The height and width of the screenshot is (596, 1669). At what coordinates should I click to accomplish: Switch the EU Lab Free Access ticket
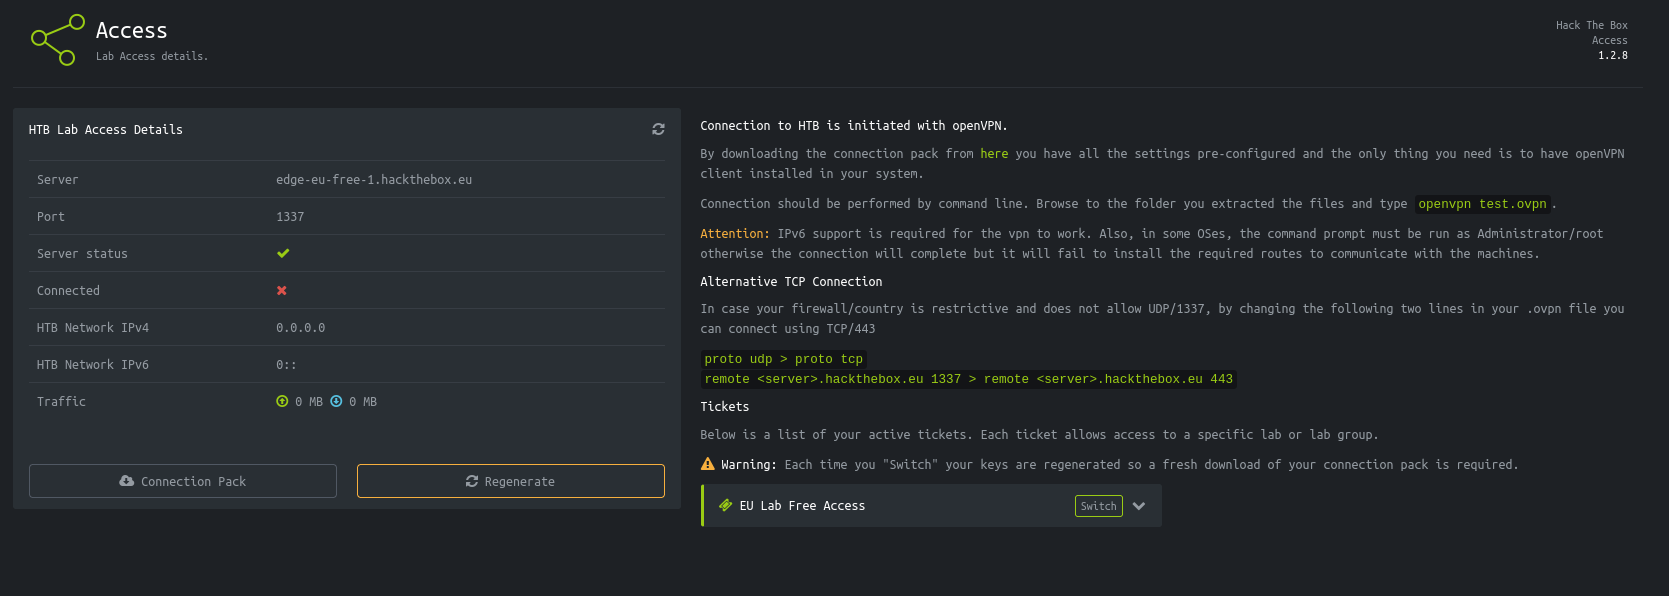click(x=1099, y=506)
